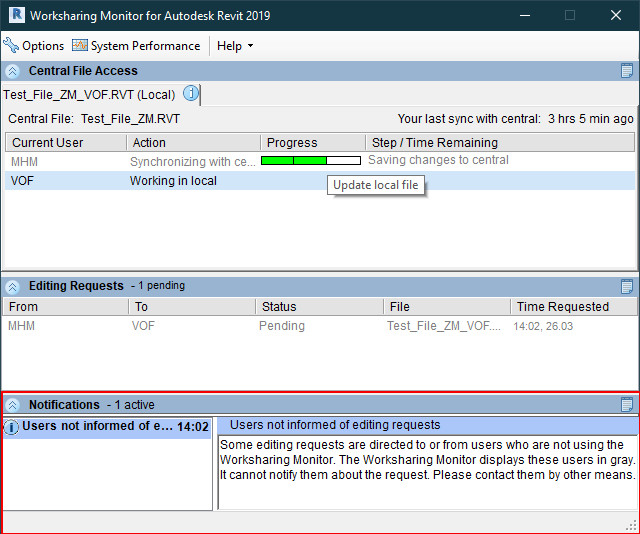Collapse the Central File Access panel

13,71
